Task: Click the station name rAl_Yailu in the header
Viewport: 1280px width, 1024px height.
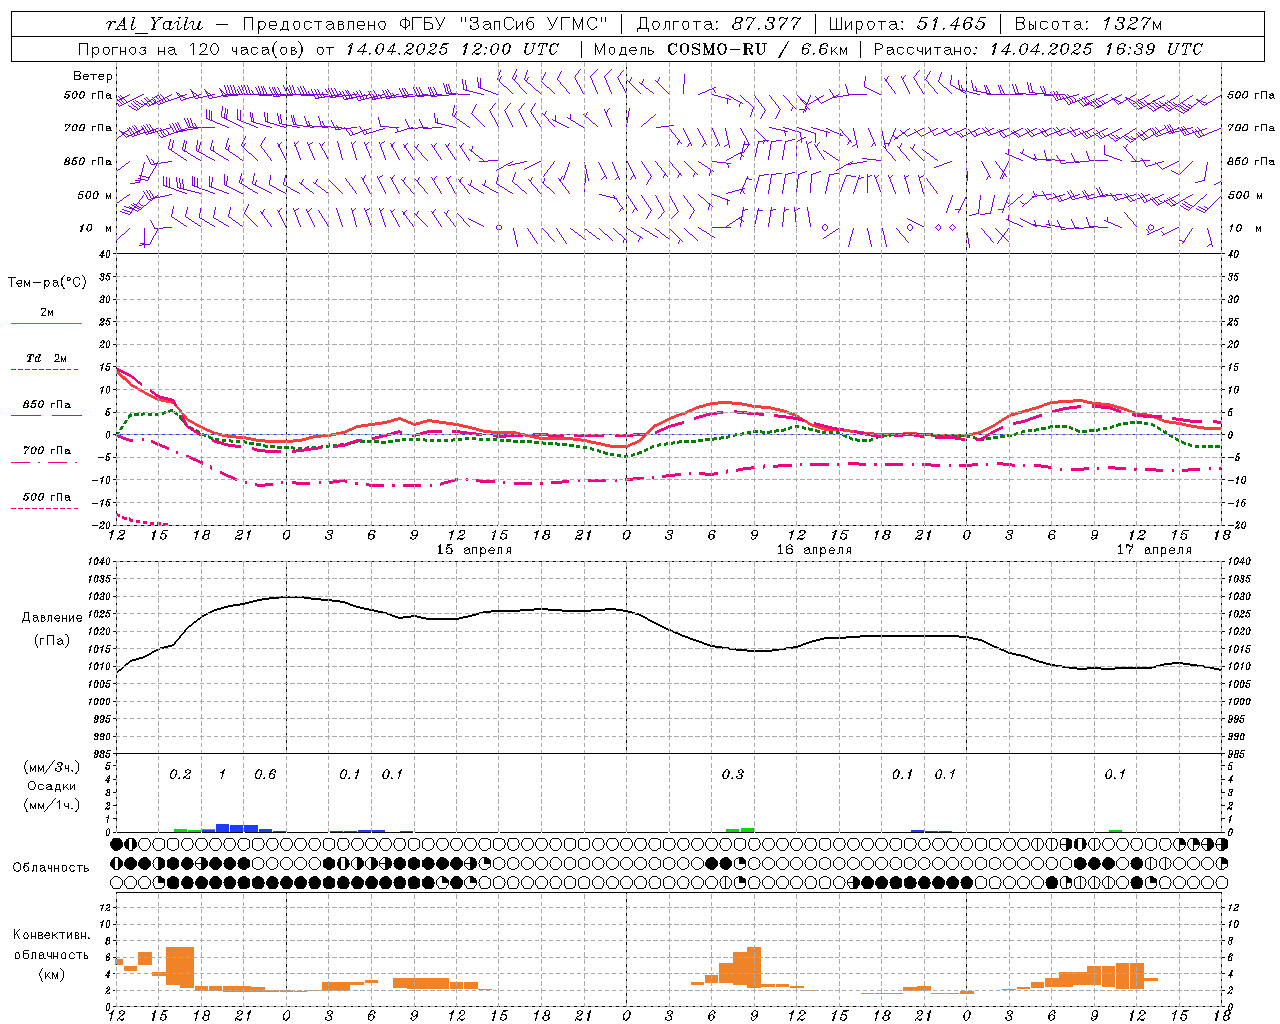Action: click(x=153, y=24)
